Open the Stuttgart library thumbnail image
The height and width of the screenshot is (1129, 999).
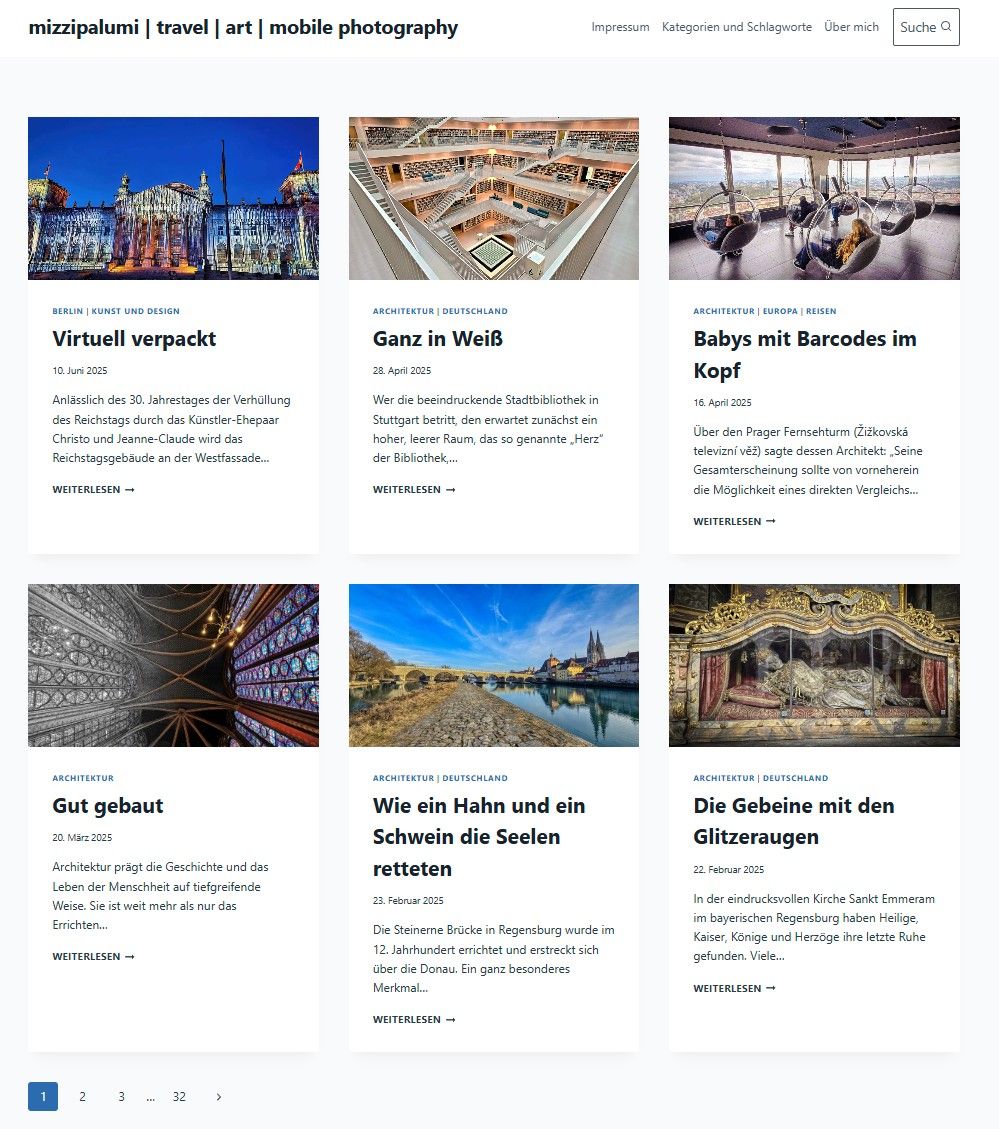click(493, 198)
